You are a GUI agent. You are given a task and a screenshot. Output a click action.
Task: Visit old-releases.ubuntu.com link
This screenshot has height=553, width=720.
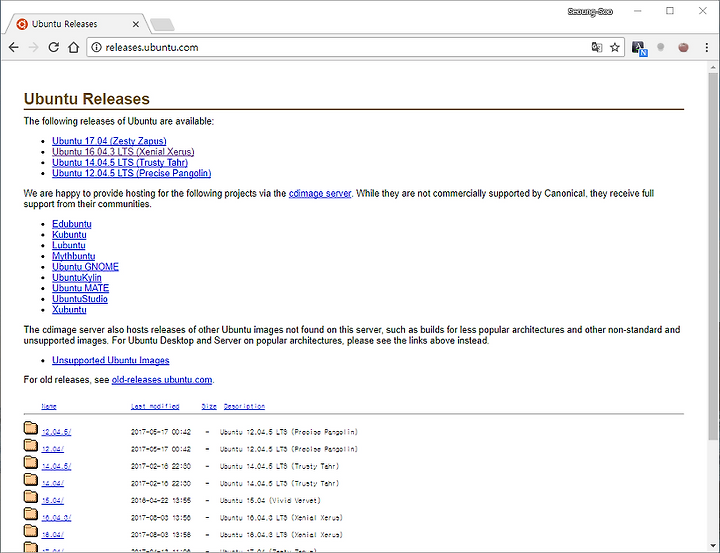click(162, 380)
